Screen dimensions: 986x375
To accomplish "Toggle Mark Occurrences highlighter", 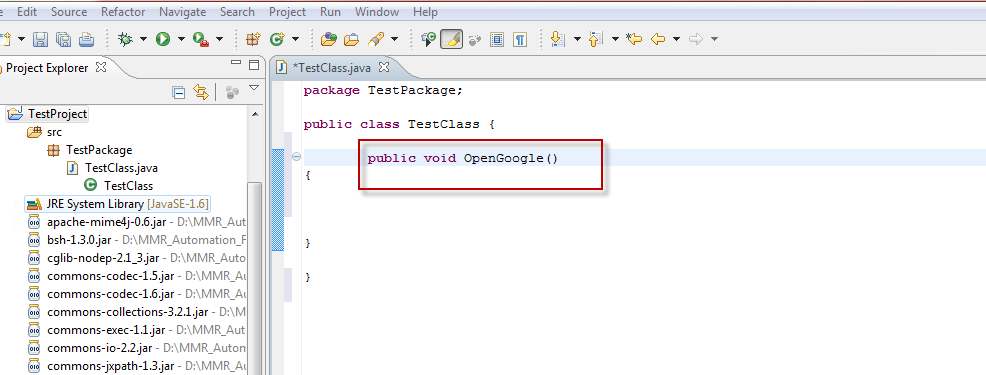I will click(x=451, y=40).
